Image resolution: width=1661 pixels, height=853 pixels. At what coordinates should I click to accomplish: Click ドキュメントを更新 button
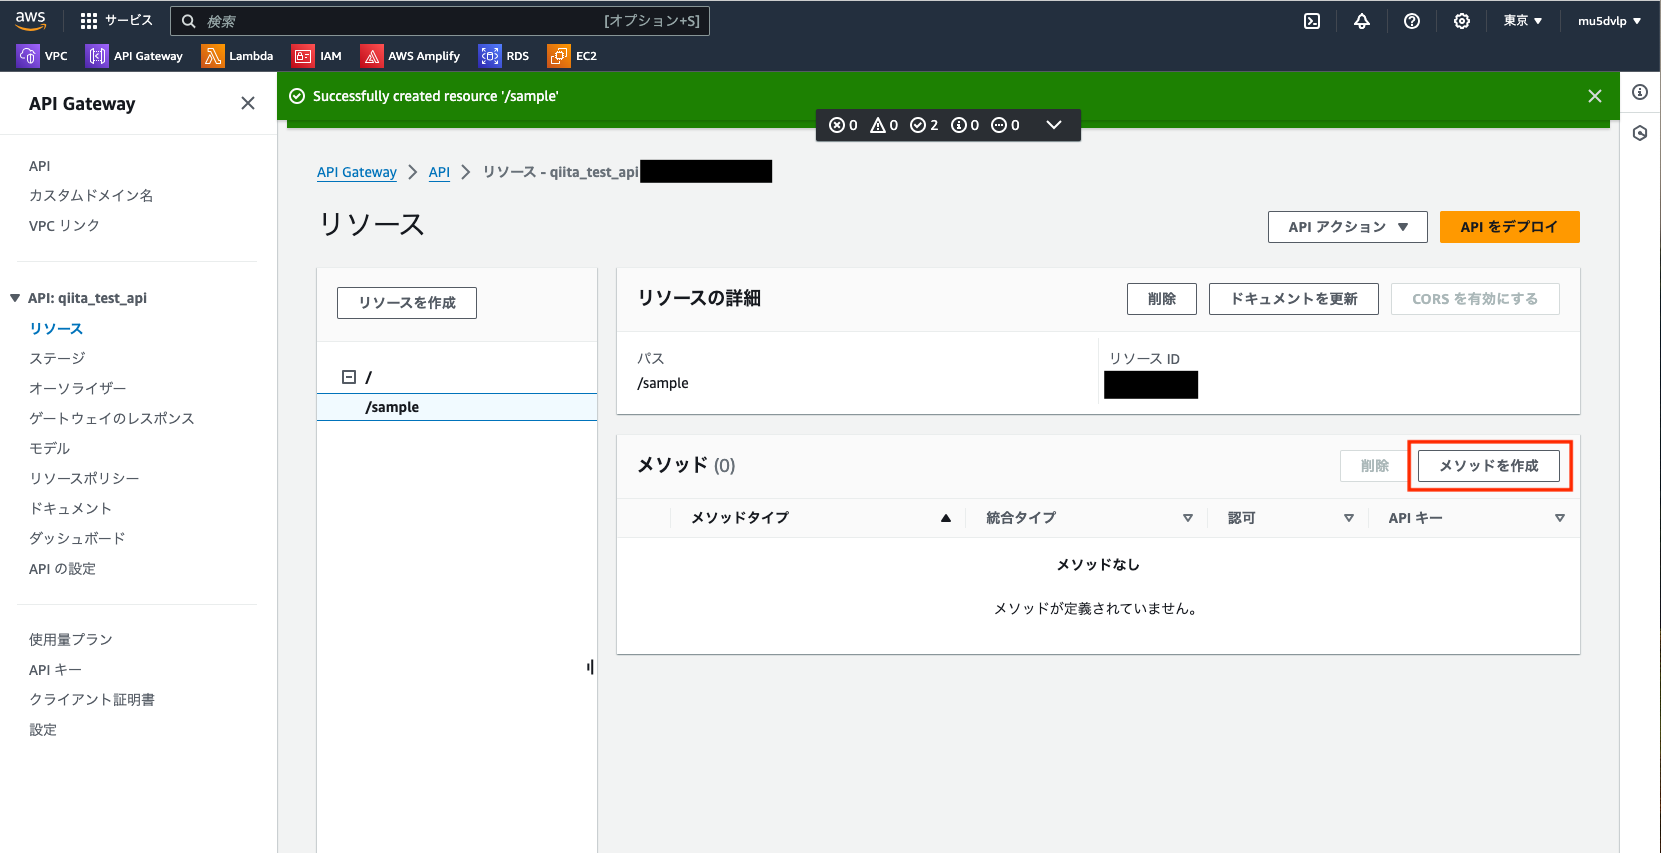(x=1294, y=299)
